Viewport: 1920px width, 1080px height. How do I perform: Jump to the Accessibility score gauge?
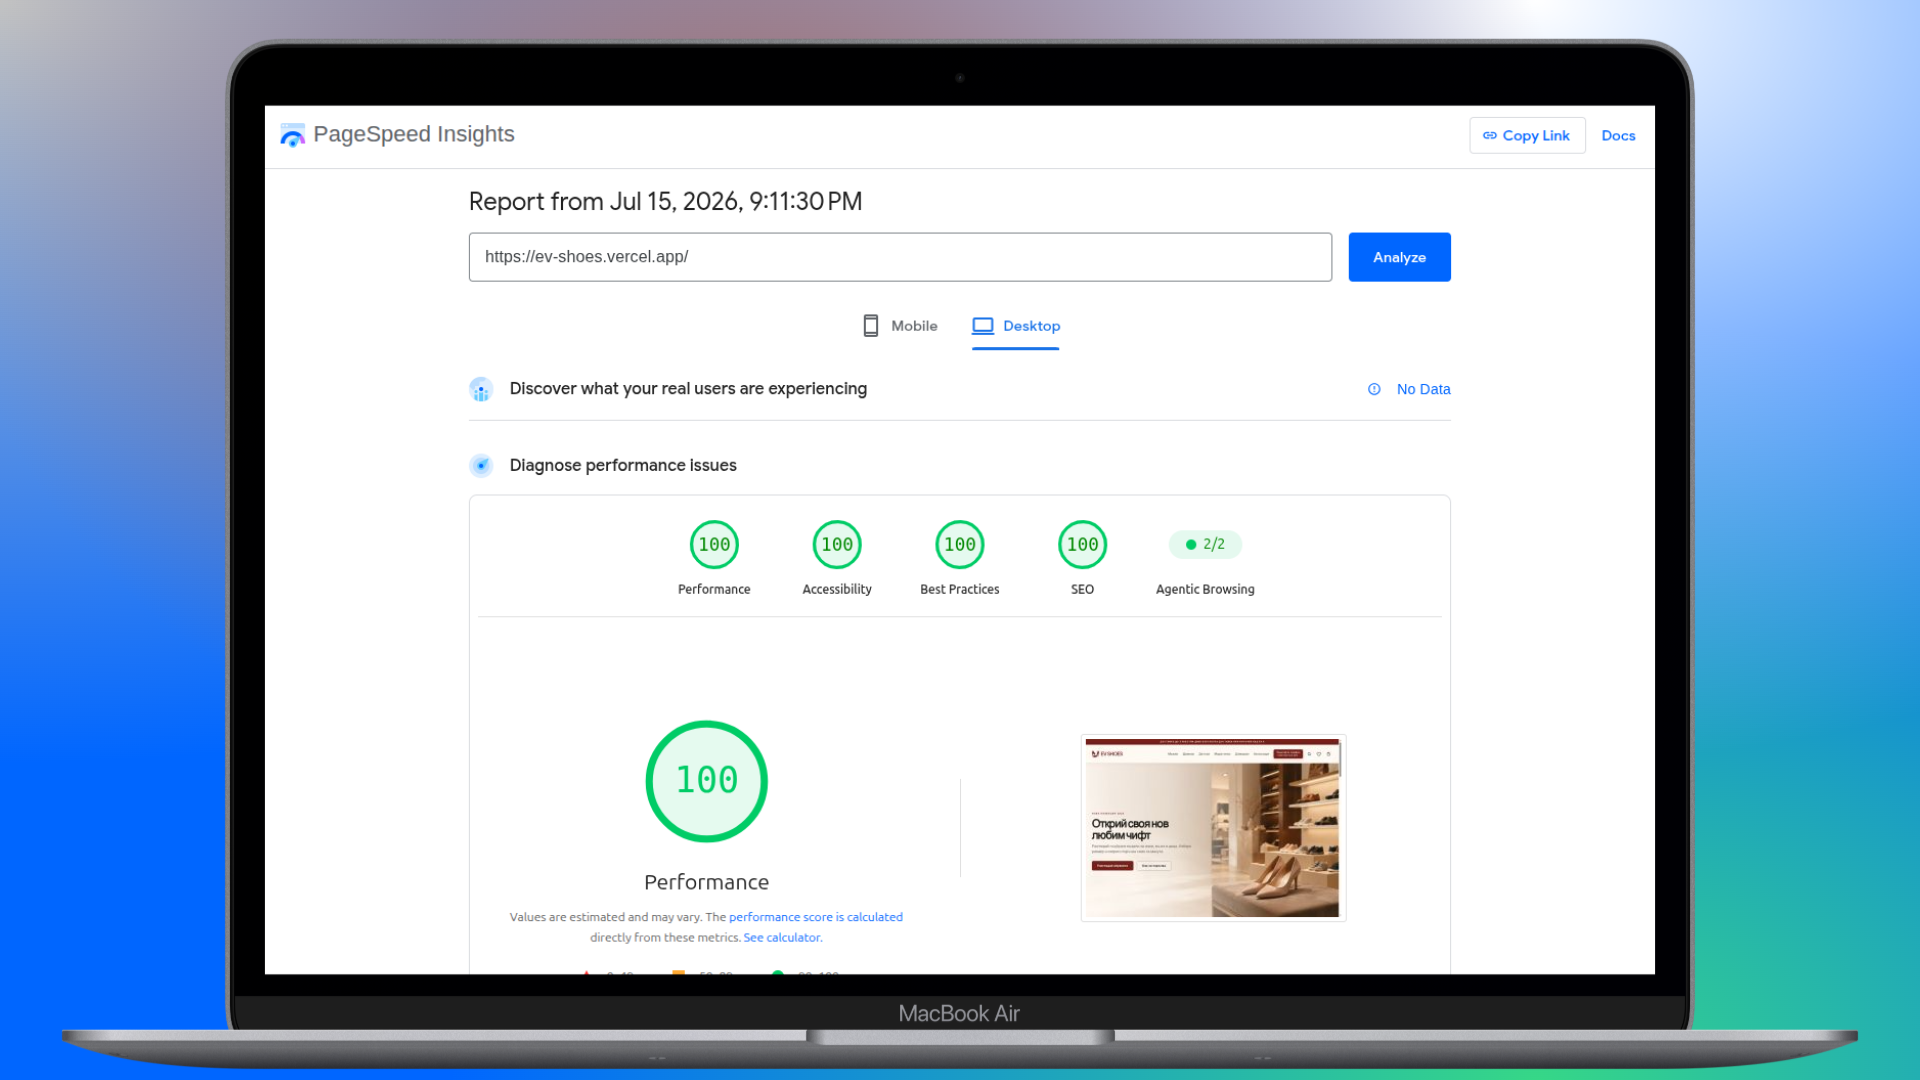coord(837,545)
